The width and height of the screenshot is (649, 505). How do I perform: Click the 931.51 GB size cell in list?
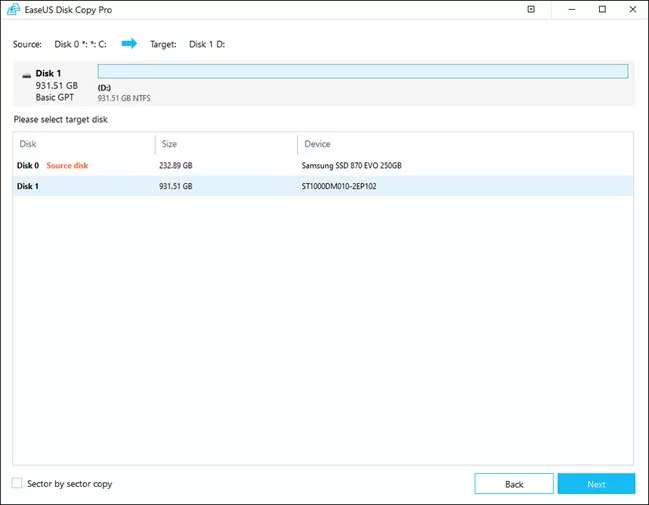click(175, 186)
